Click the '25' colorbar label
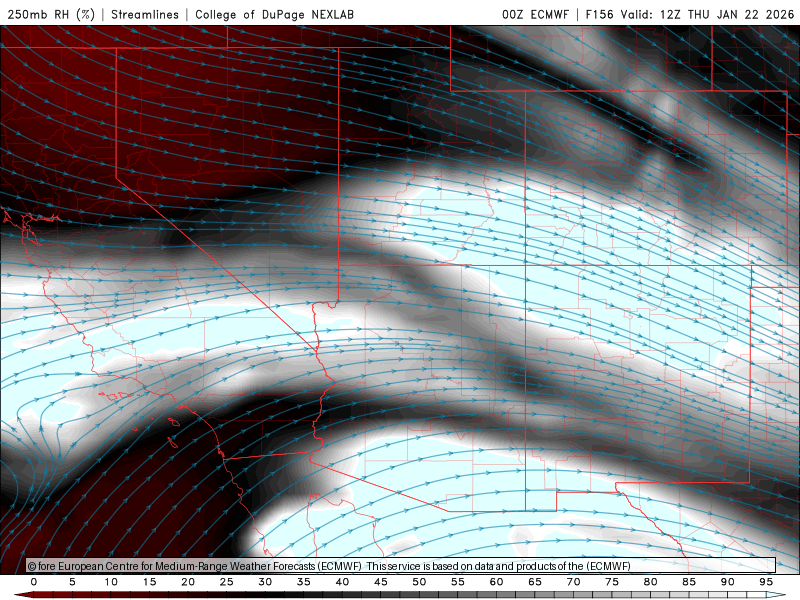The image size is (800, 600). pyautogui.click(x=227, y=582)
